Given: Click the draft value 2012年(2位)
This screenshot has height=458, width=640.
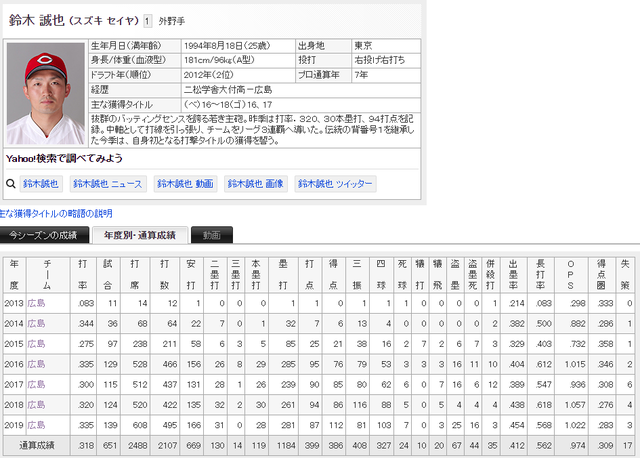Looking at the screenshot, I should click(x=209, y=75).
